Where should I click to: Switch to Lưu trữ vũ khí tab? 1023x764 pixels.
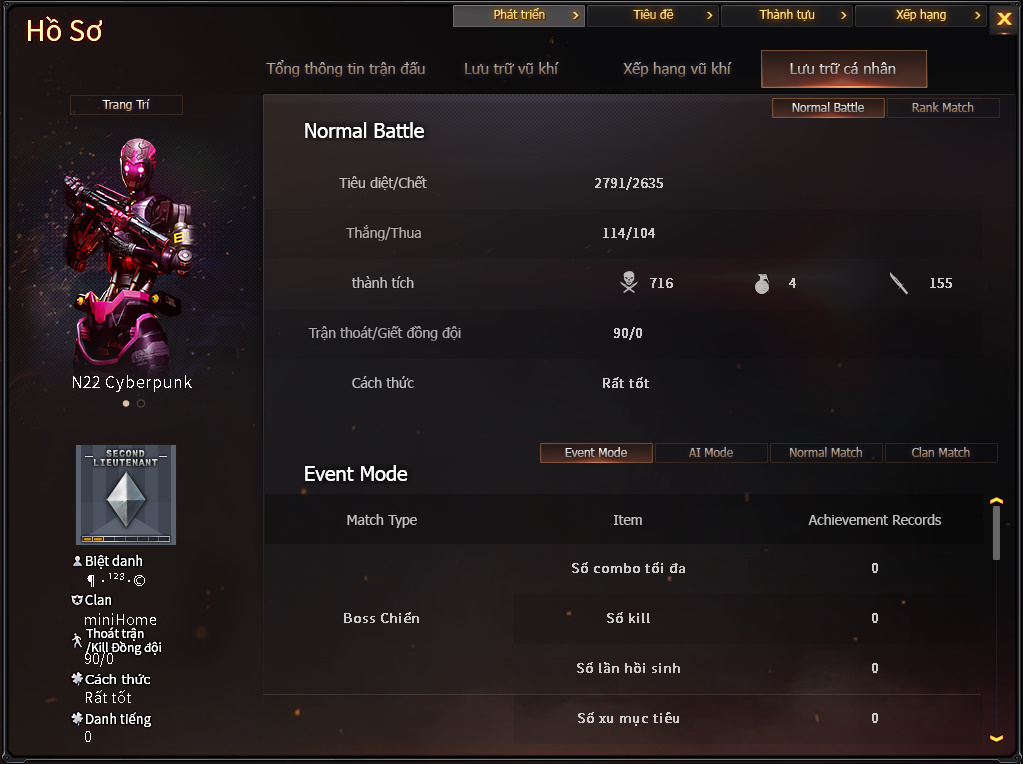(x=511, y=69)
